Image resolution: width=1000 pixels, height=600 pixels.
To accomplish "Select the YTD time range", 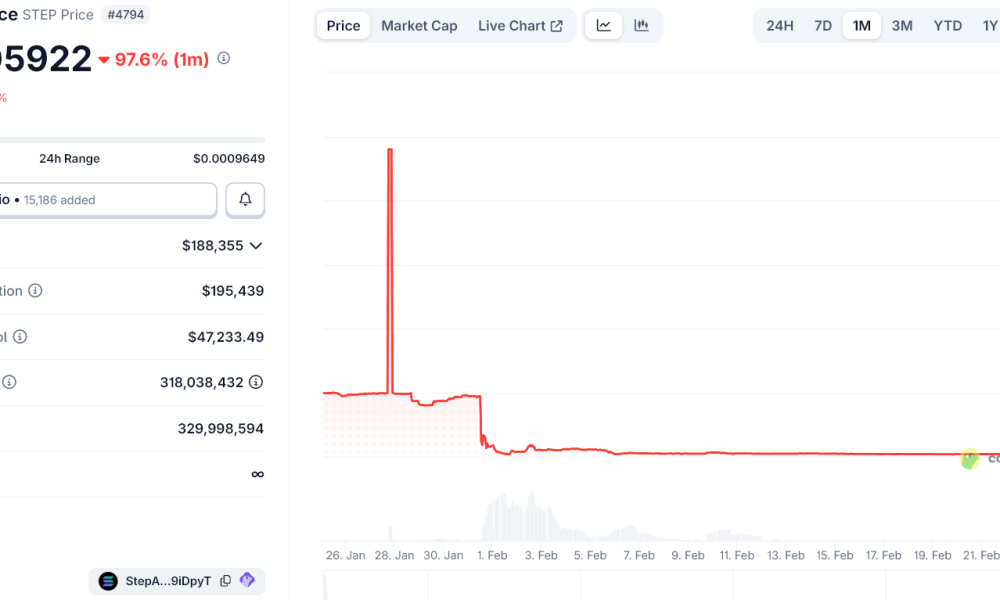I will click(947, 25).
